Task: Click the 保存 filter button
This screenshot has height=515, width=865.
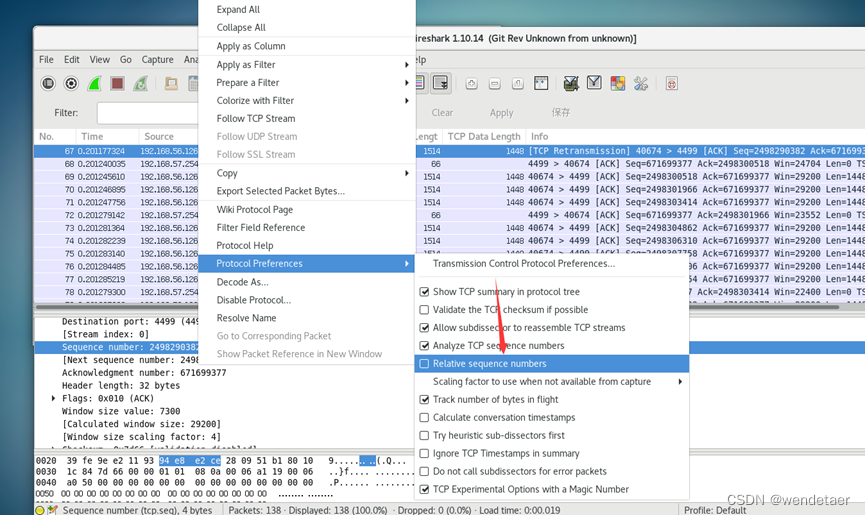Action: click(560, 112)
